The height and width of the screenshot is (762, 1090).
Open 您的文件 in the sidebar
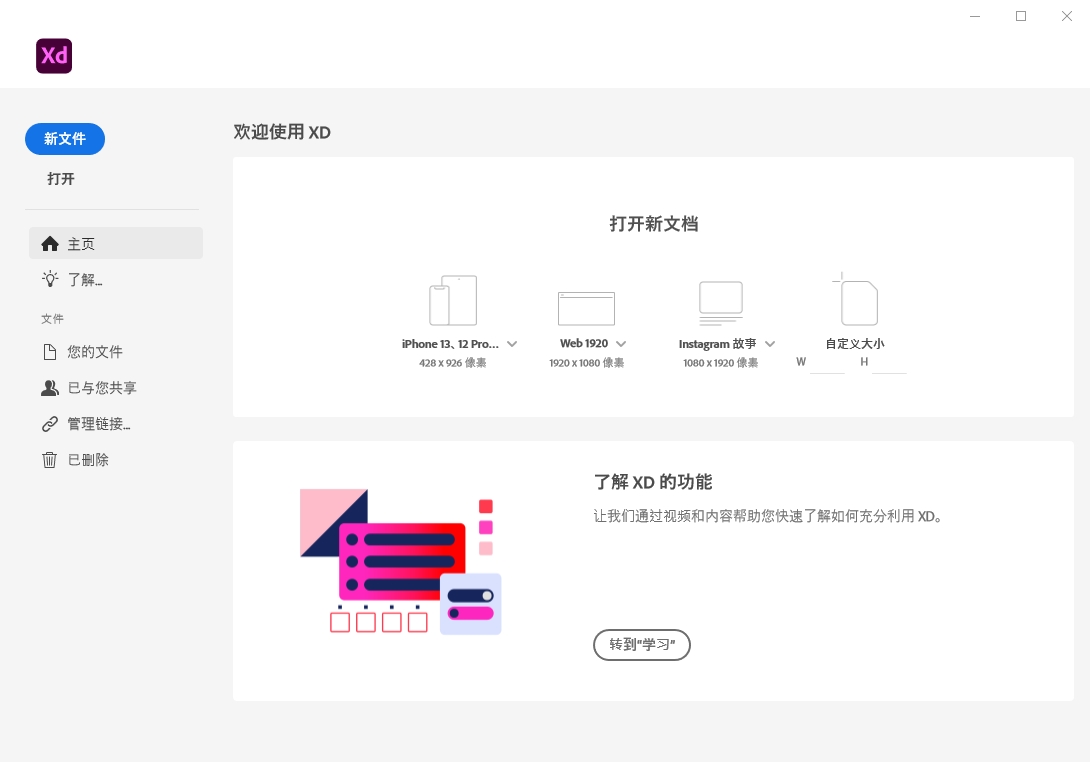point(95,352)
